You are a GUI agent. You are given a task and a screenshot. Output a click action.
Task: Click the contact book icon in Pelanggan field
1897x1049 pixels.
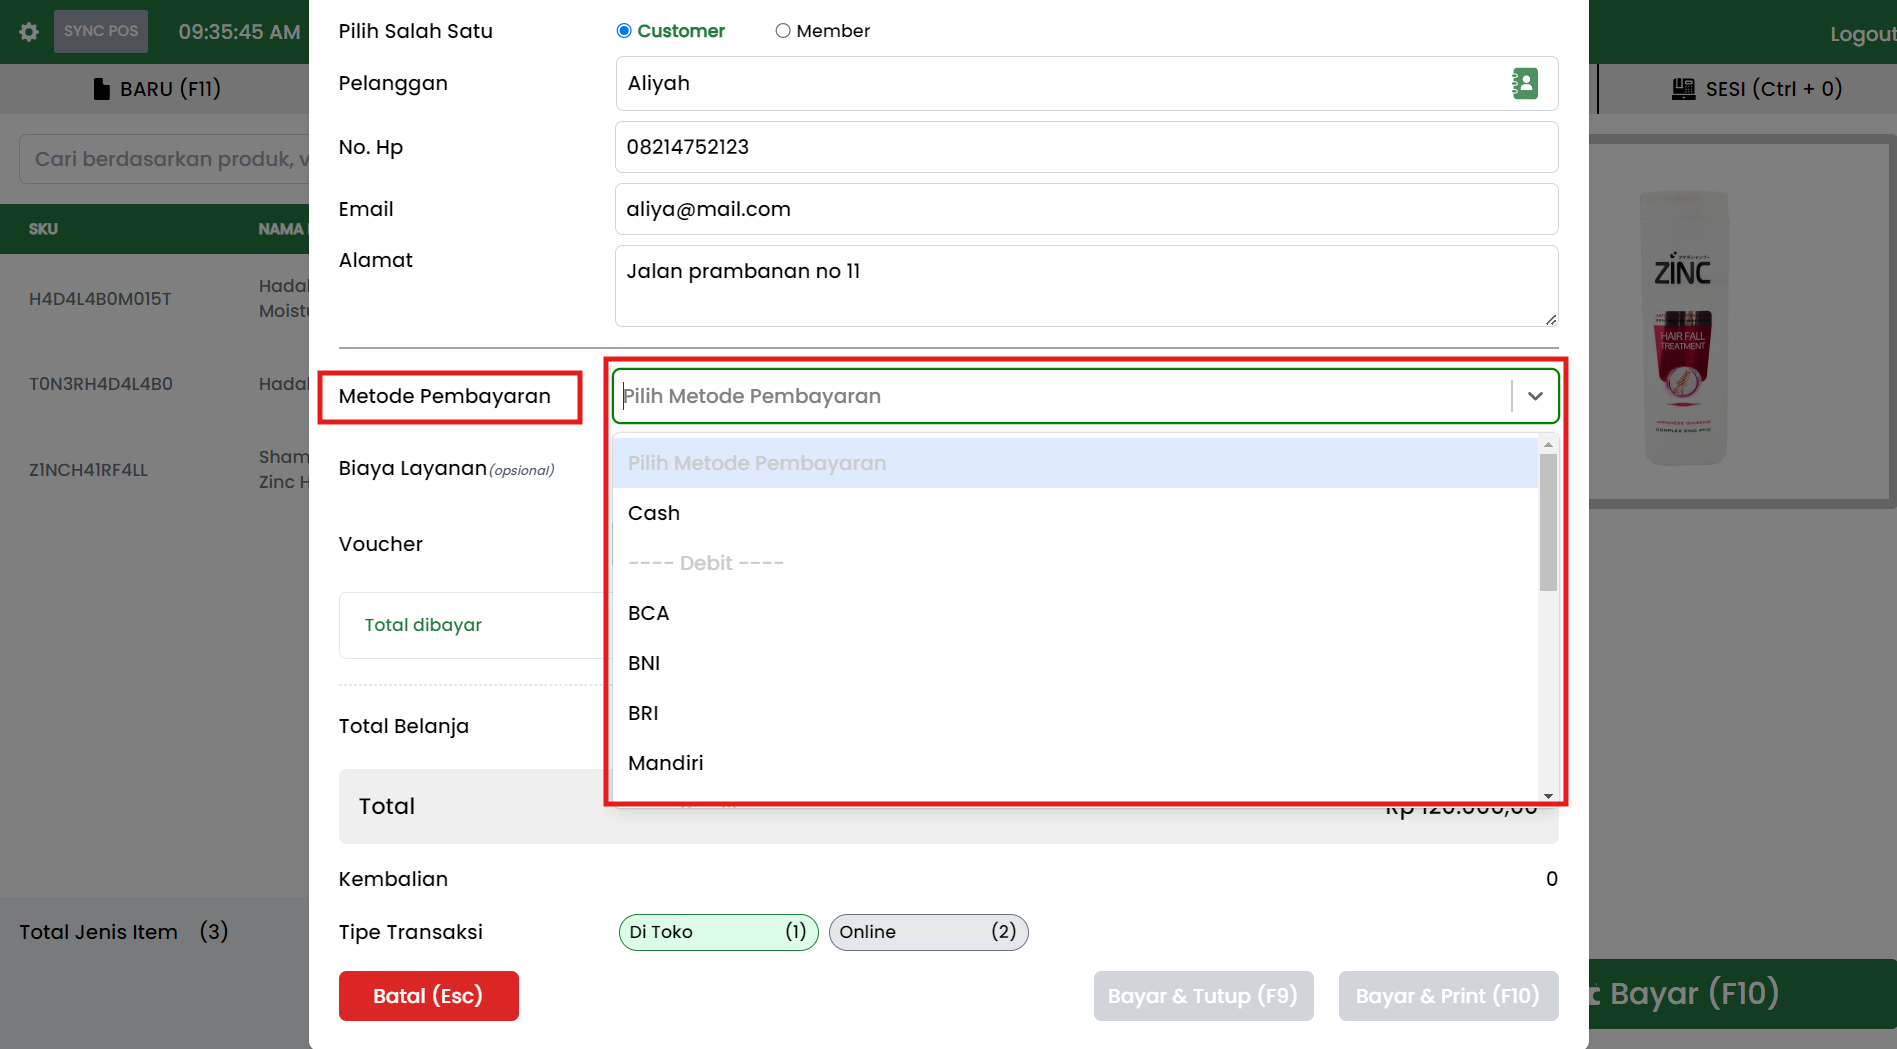click(x=1524, y=84)
